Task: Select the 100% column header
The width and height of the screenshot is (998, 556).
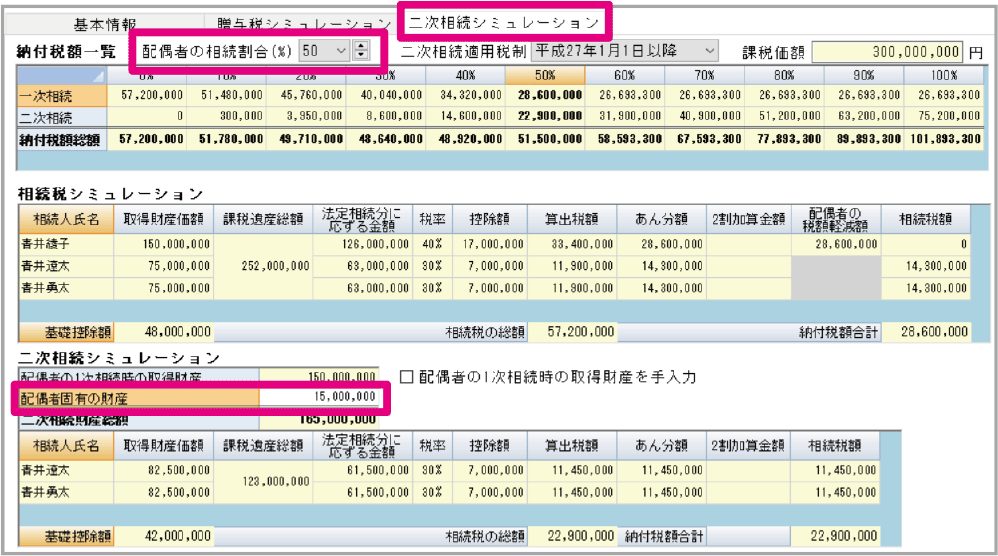Action: (x=943, y=76)
